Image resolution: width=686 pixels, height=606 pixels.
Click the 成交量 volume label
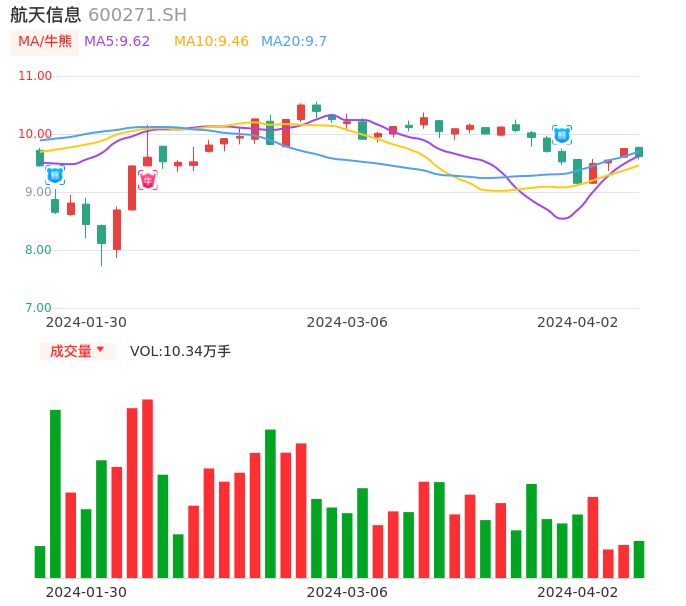tap(70, 351)
